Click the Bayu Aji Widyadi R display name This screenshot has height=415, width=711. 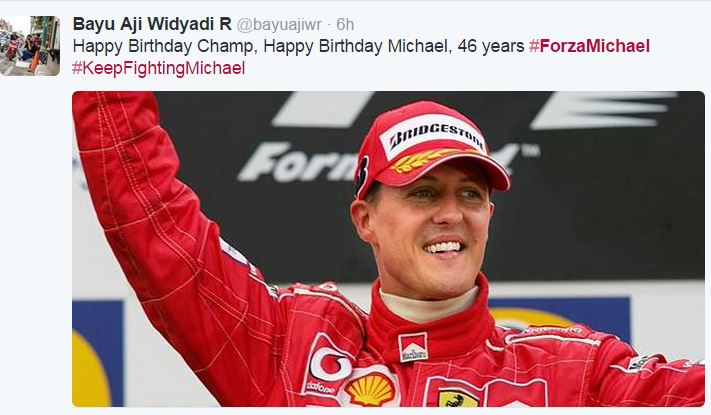point(152,24)
